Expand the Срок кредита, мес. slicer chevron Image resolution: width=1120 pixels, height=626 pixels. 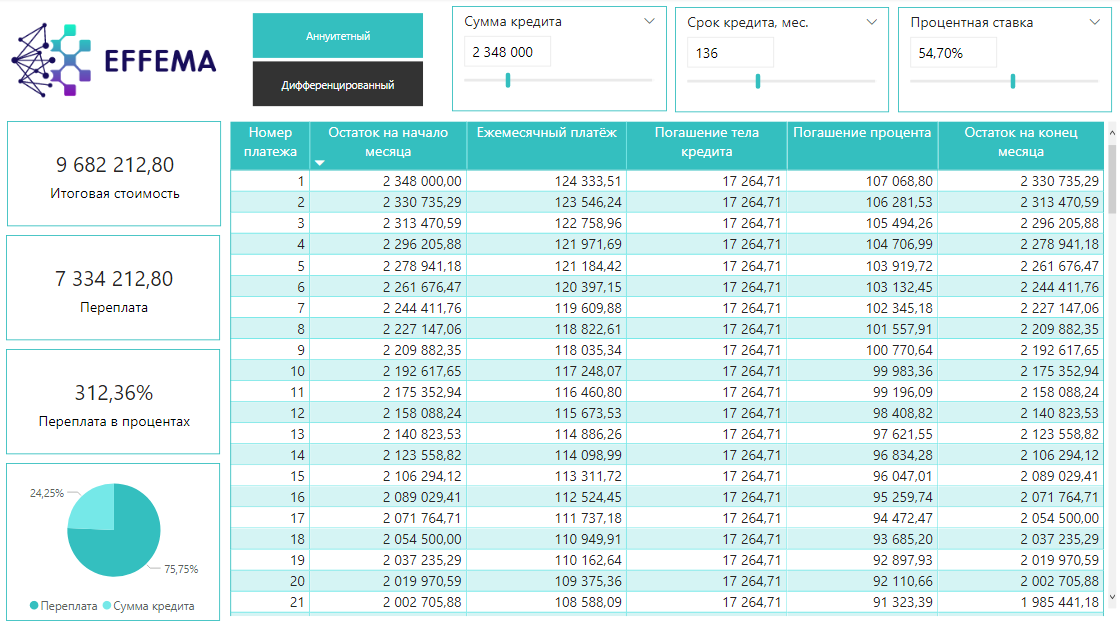tap(871, 22)
